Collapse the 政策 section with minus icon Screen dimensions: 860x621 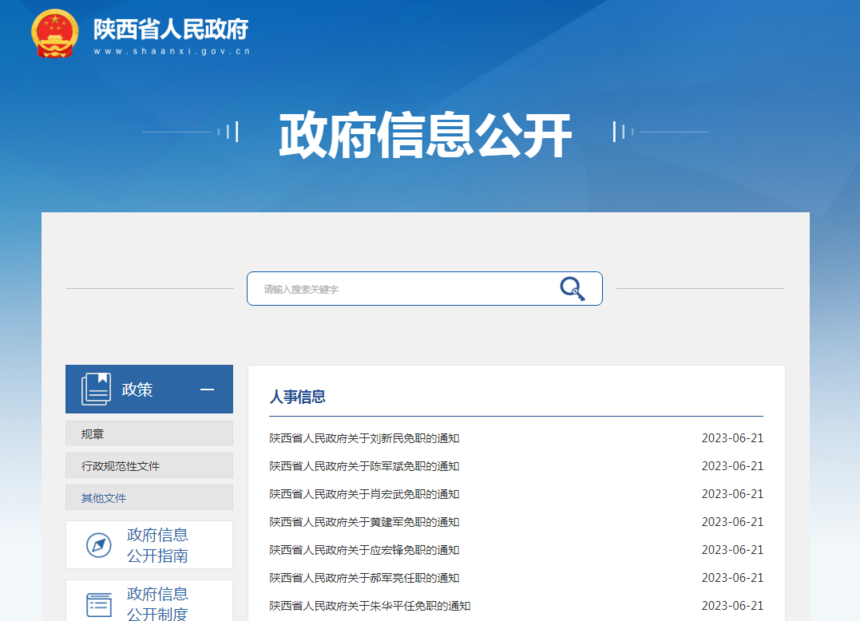[207, 389]
